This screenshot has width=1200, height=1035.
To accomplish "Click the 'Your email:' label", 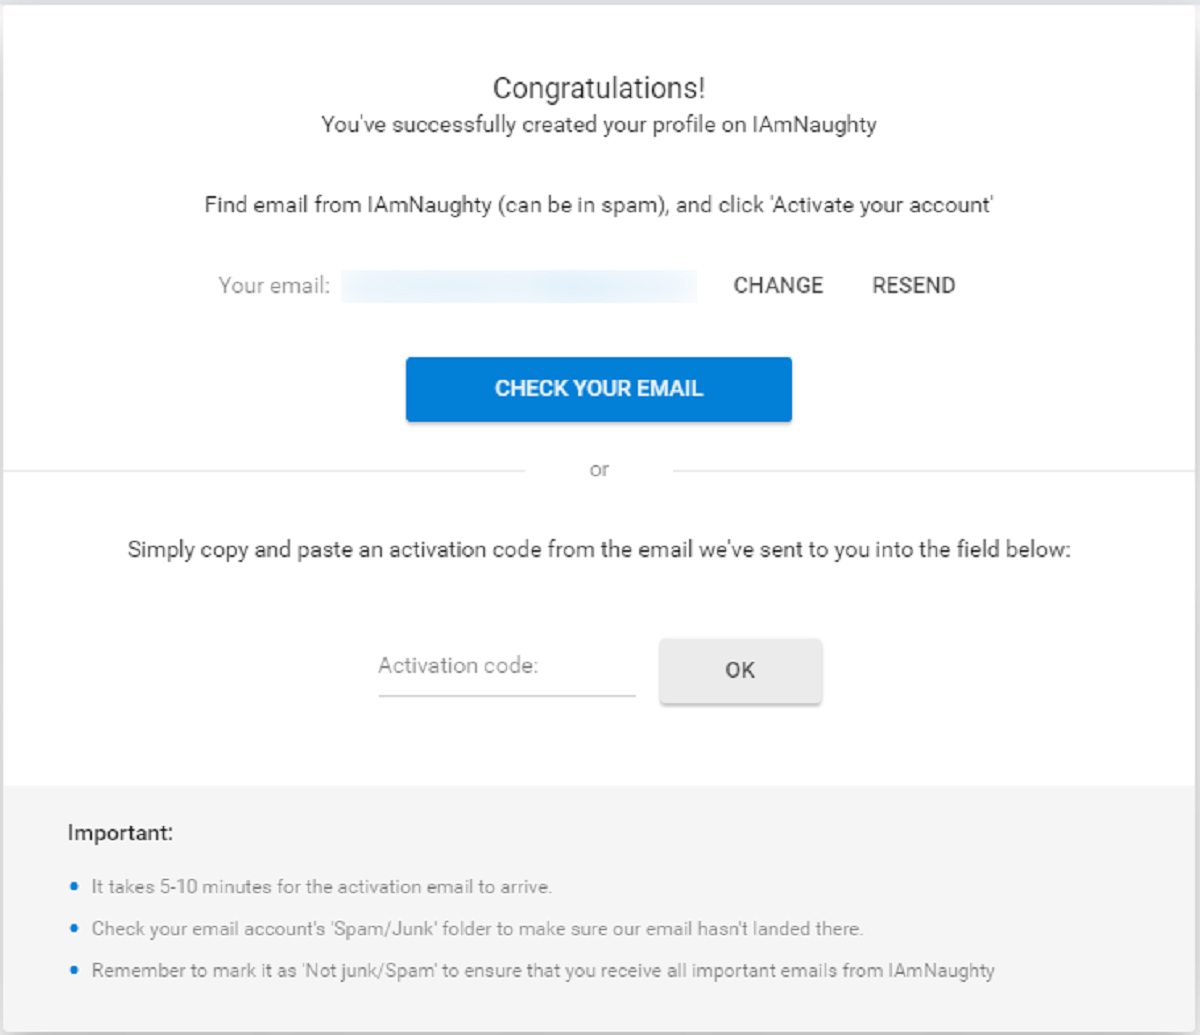I will point(274,286).
